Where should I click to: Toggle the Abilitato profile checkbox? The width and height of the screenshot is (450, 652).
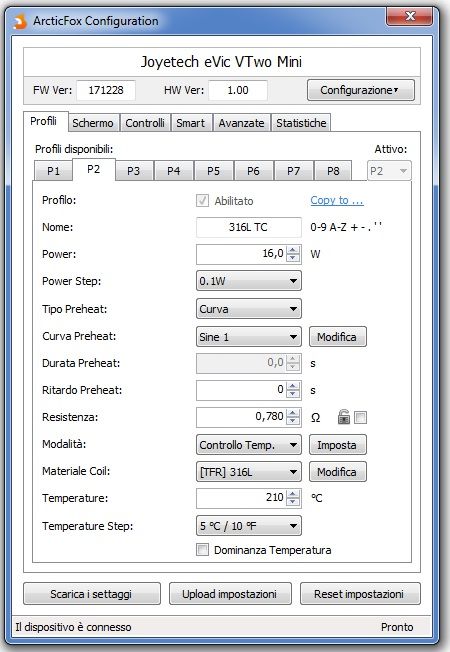(x=203, y=201)
